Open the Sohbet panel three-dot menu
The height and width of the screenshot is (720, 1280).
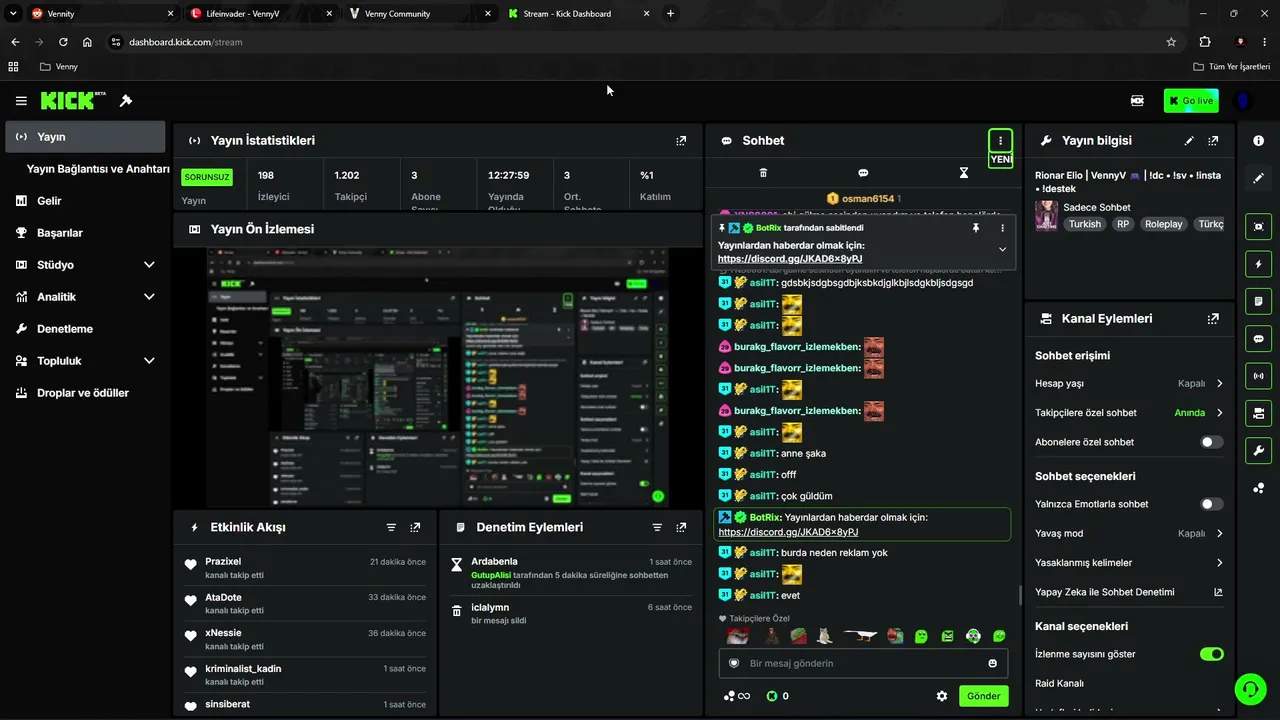pos(1000,141)
